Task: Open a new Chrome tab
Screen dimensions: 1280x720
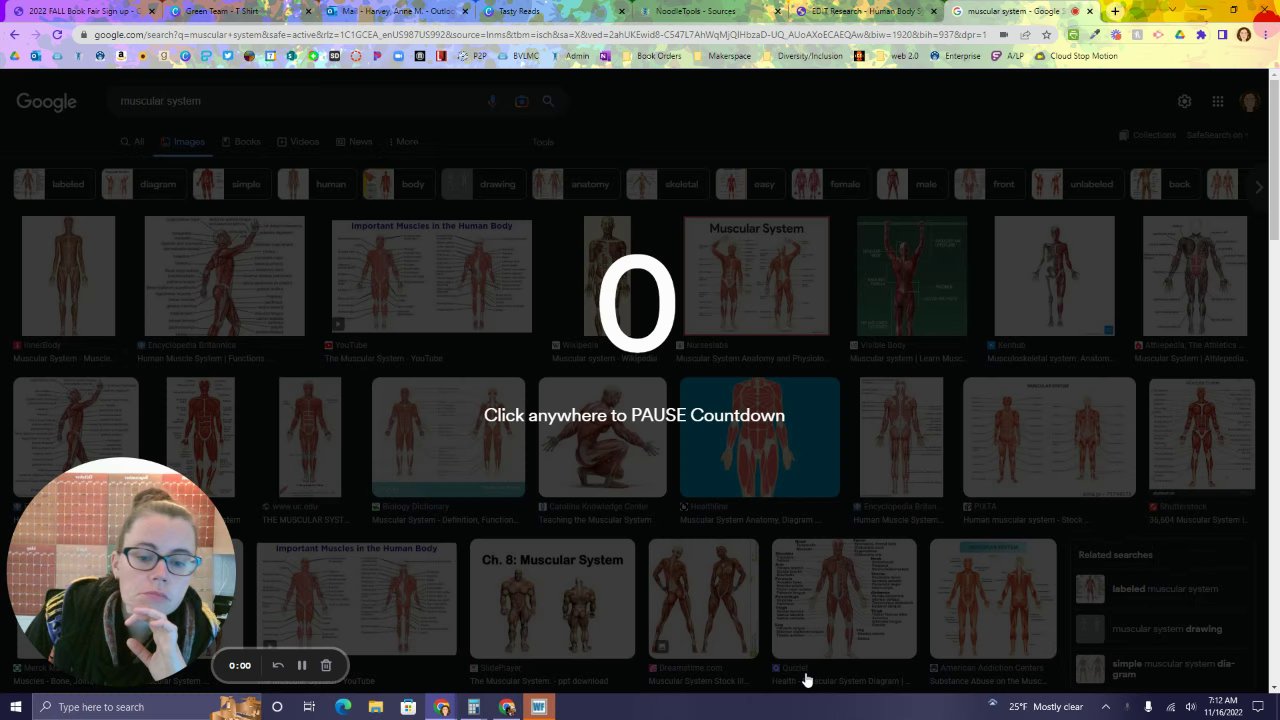Action: [x=1115, y=11]
